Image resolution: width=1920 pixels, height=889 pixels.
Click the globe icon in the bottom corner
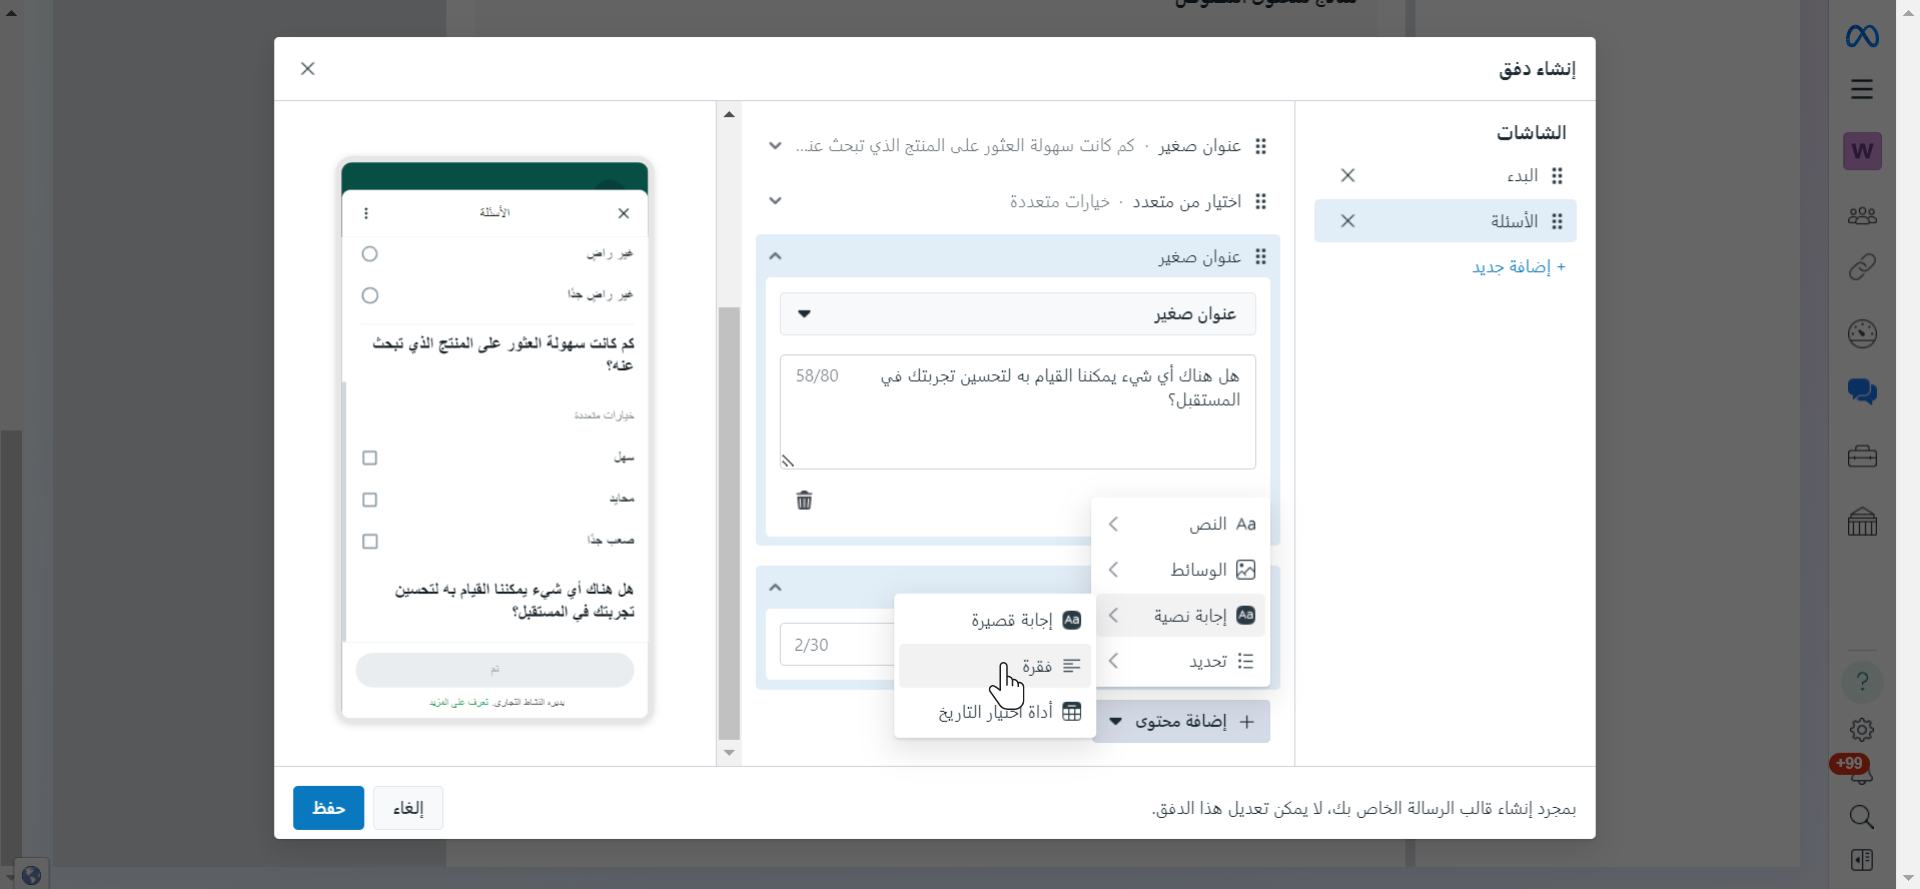[31, 876]
